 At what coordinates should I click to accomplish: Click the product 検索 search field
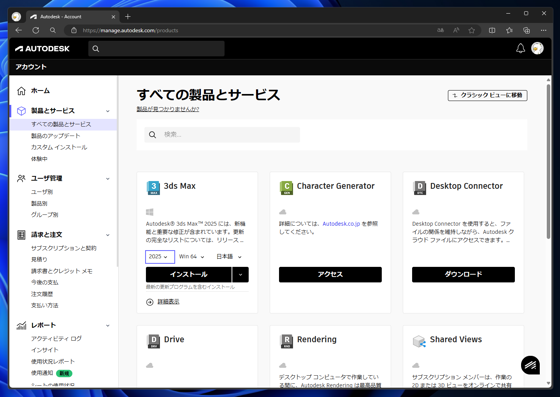point(222,135)
